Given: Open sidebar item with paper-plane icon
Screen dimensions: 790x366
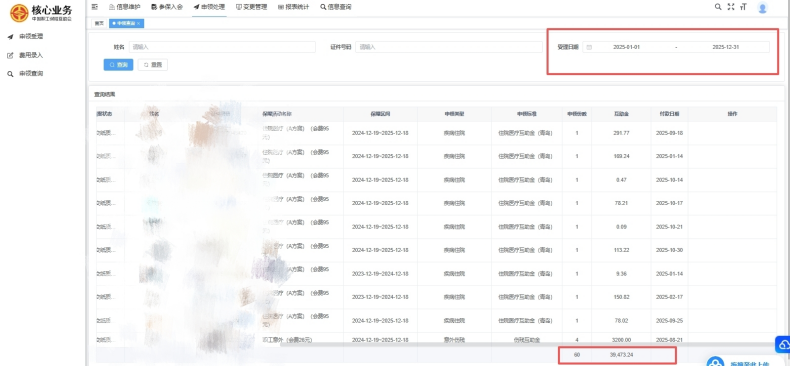Looking at the screenshot, I should [x=25, y=36].
